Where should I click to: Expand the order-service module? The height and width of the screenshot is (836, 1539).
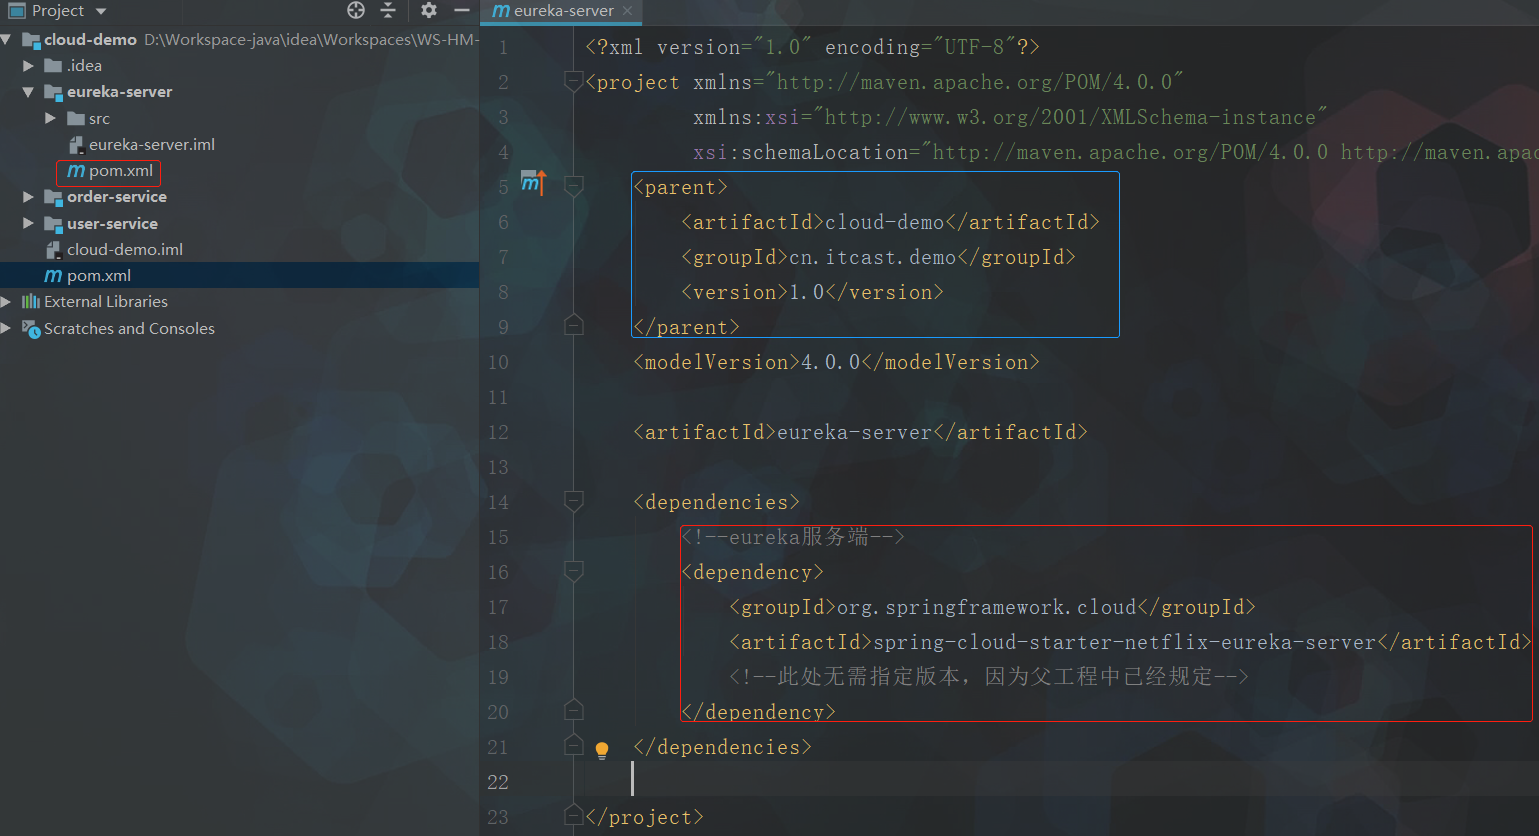click(x=28, y=197)
